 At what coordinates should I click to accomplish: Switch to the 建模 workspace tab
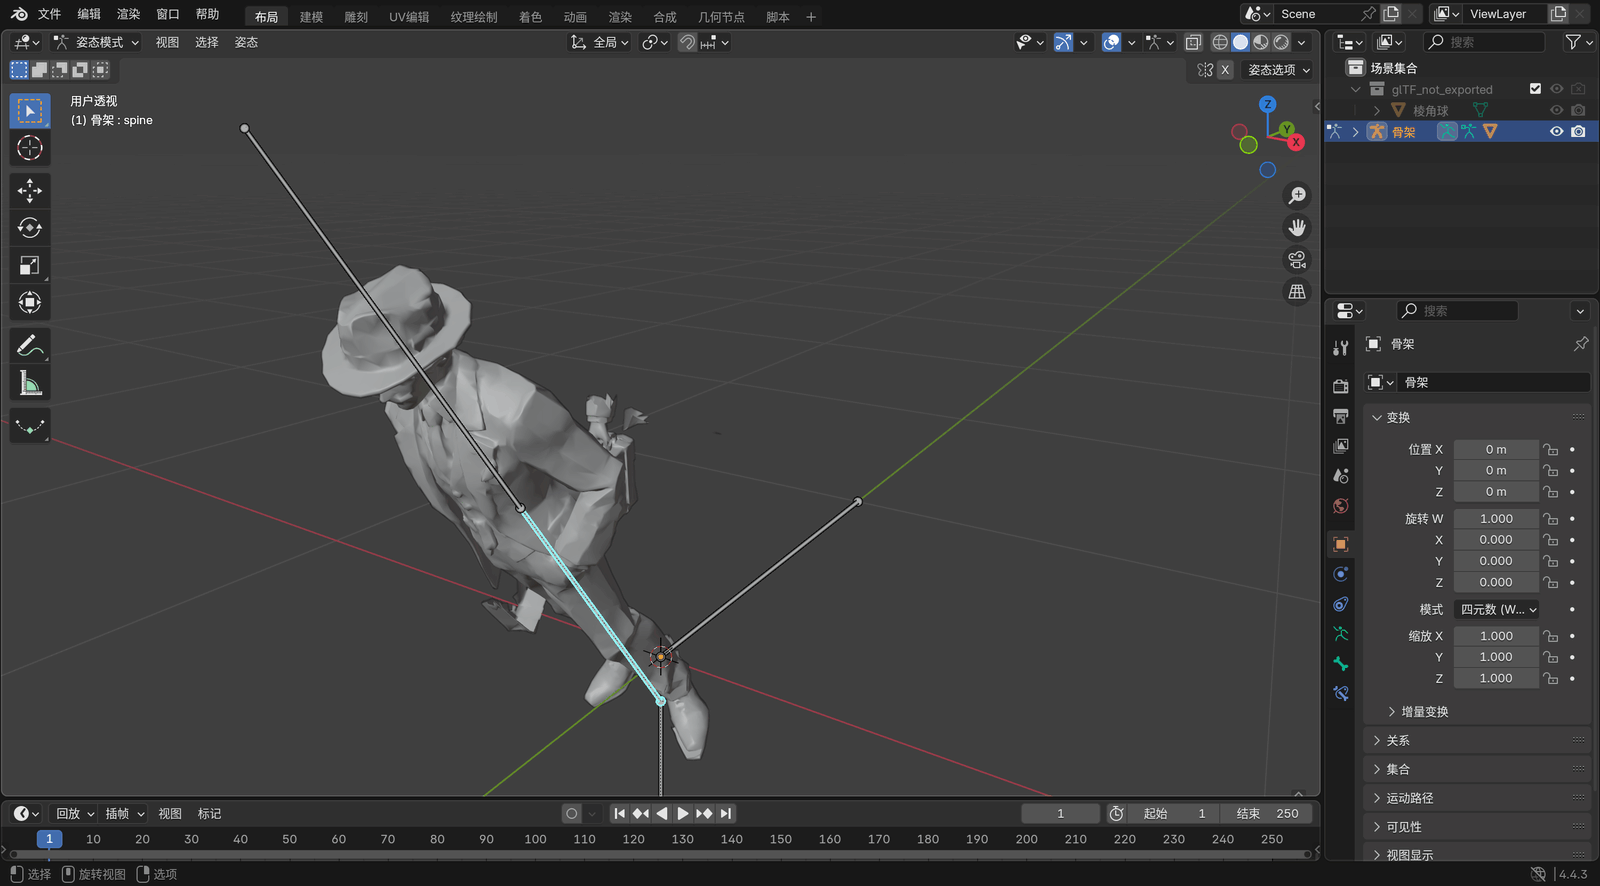[x=311, y=17]
